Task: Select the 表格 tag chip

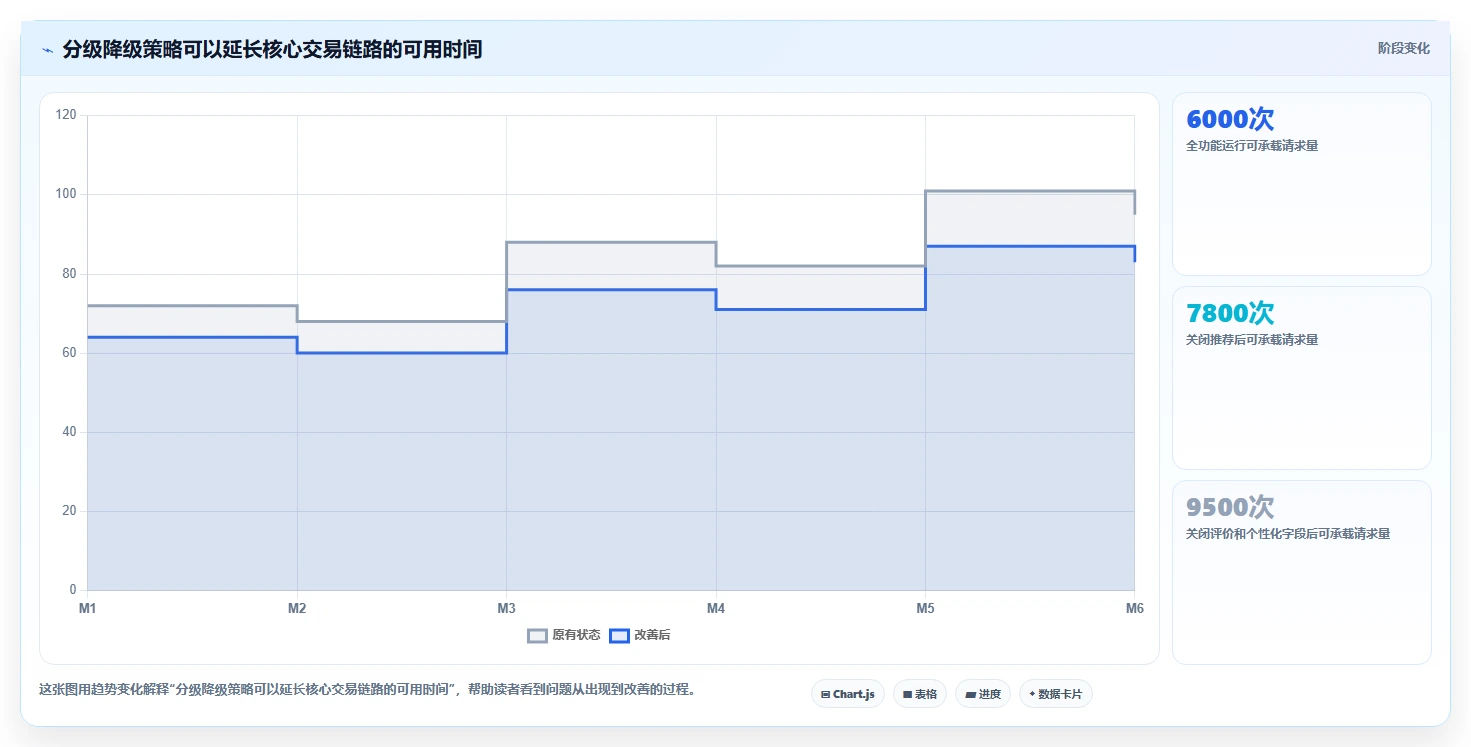Action: tap(920, 694)
